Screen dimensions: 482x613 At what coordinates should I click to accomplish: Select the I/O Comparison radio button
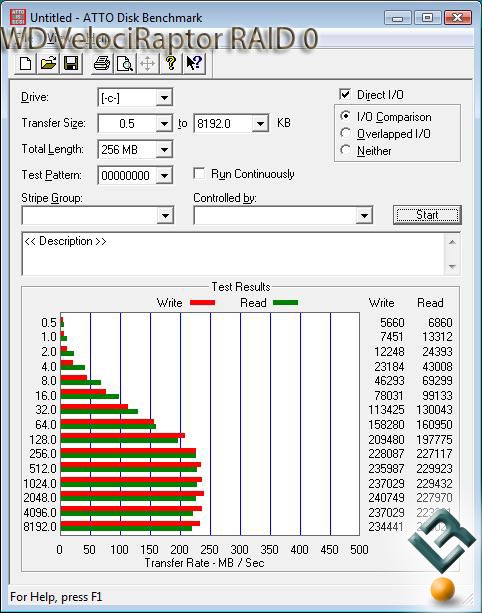click(345, 117)
